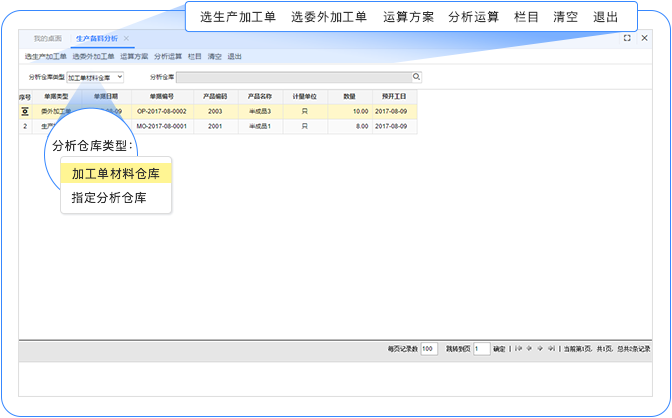Click the 计量单位 column header
672x418 pixels.
305,97
